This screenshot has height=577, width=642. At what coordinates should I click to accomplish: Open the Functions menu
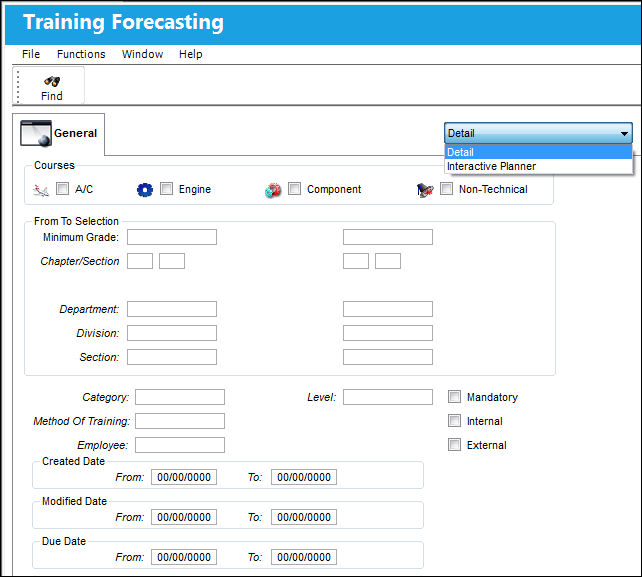click(81, 54)
